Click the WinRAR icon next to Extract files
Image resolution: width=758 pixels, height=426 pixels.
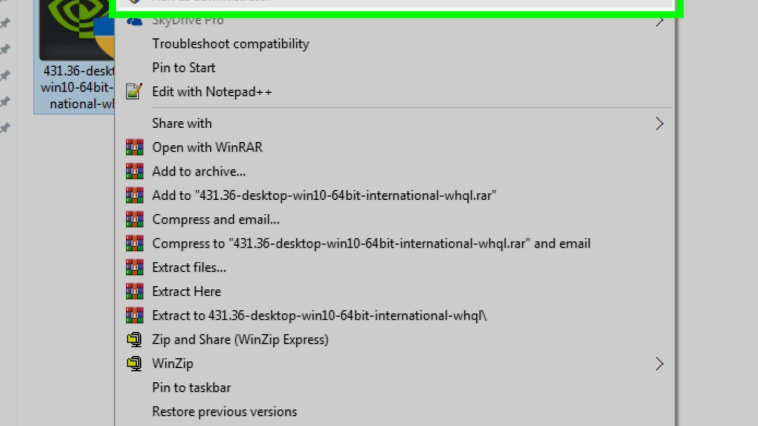134,268
